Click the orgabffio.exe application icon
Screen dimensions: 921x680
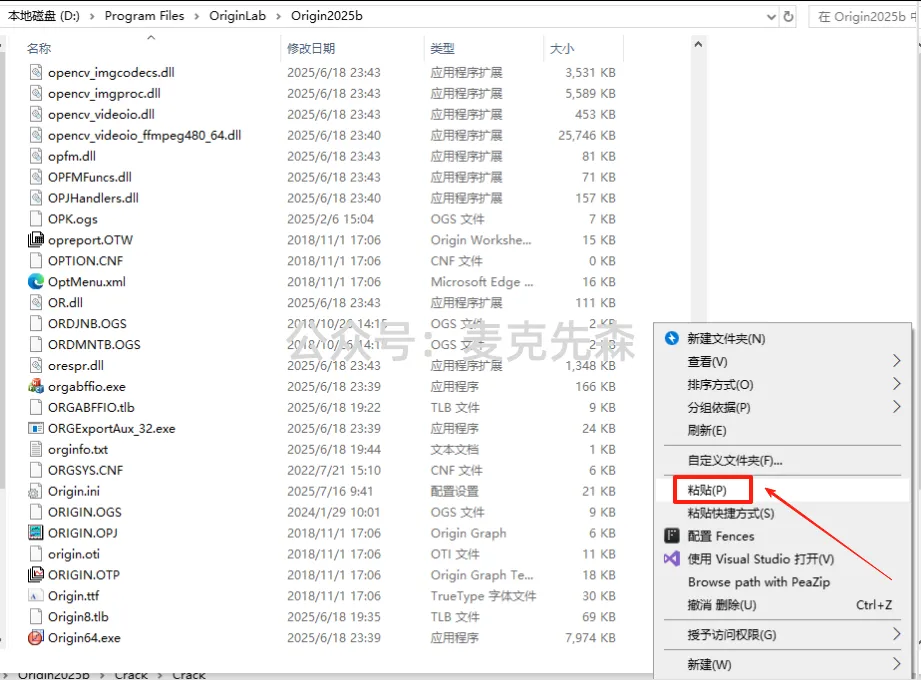[x=36, y=386]
